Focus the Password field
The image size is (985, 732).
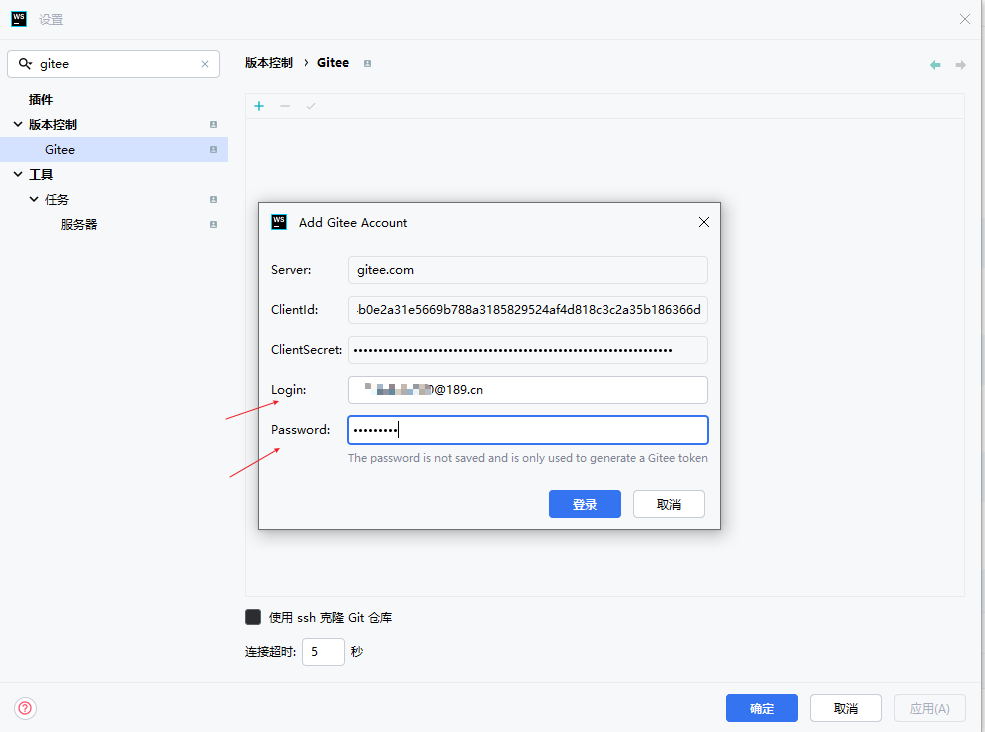tap(528, 430)
